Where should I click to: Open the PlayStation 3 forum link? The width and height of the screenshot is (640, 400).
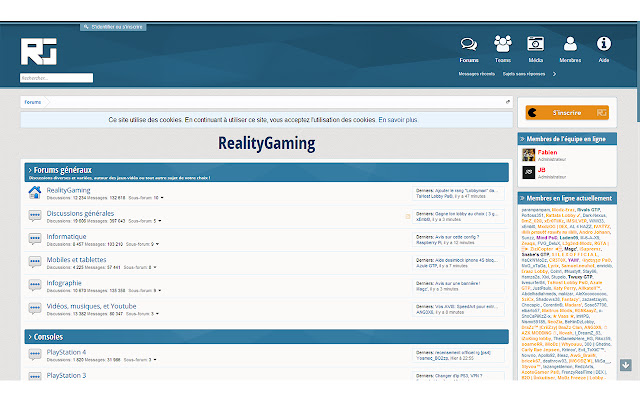click(x=66, y=376)
